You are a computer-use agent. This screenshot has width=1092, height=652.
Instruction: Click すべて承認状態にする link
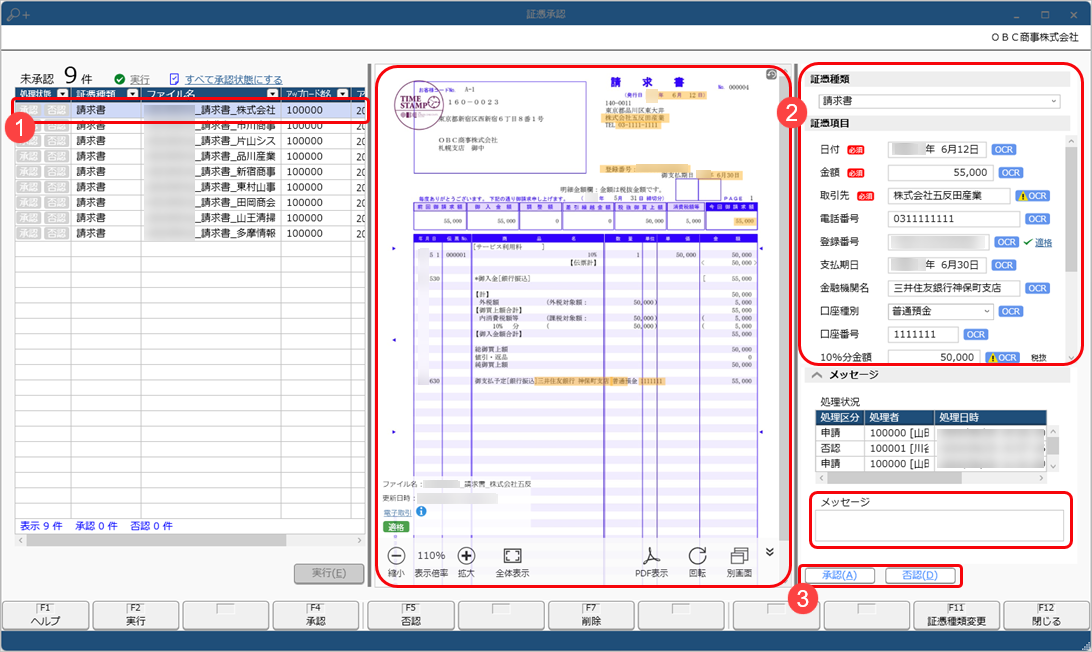pos(233,79)
